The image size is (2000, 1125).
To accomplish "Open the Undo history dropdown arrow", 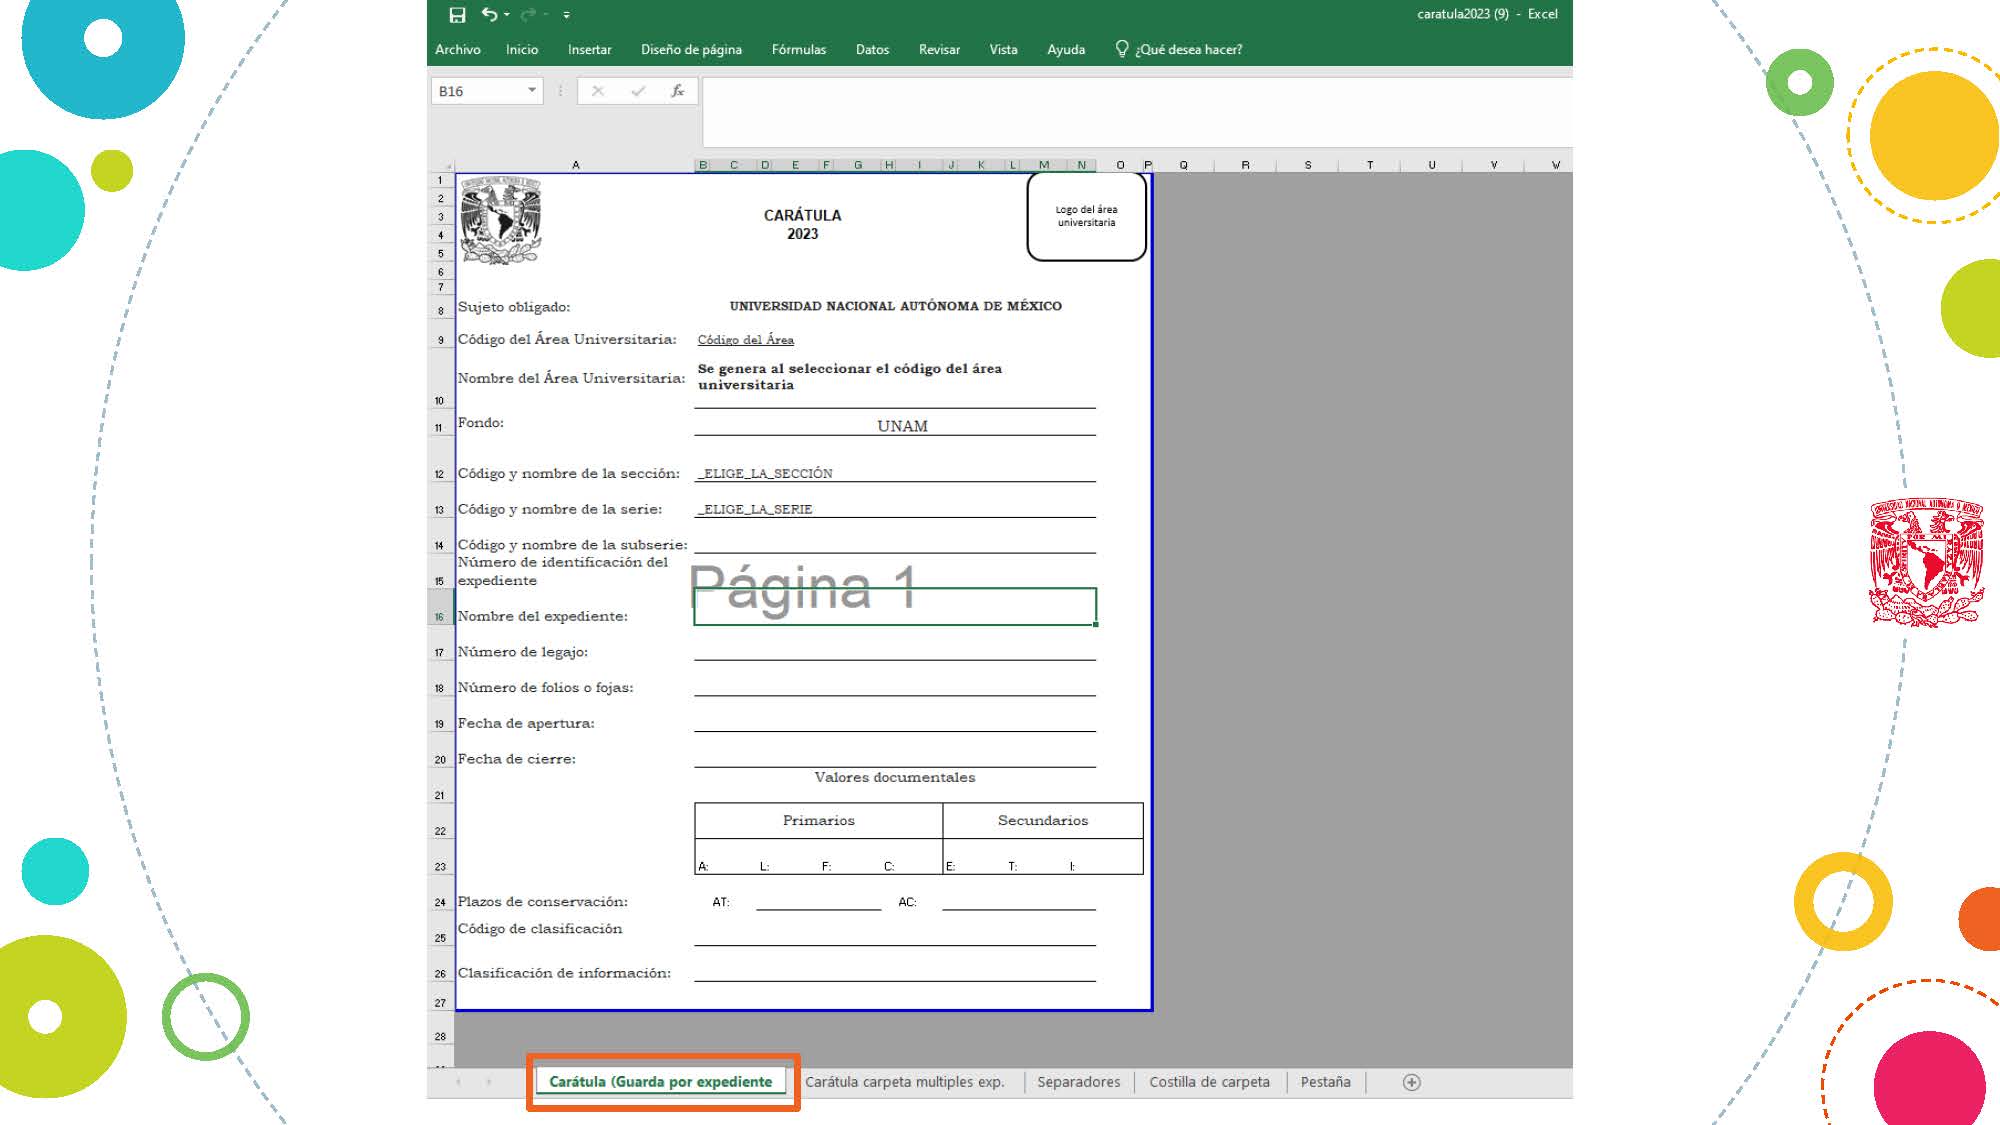I will click(507, 15).
